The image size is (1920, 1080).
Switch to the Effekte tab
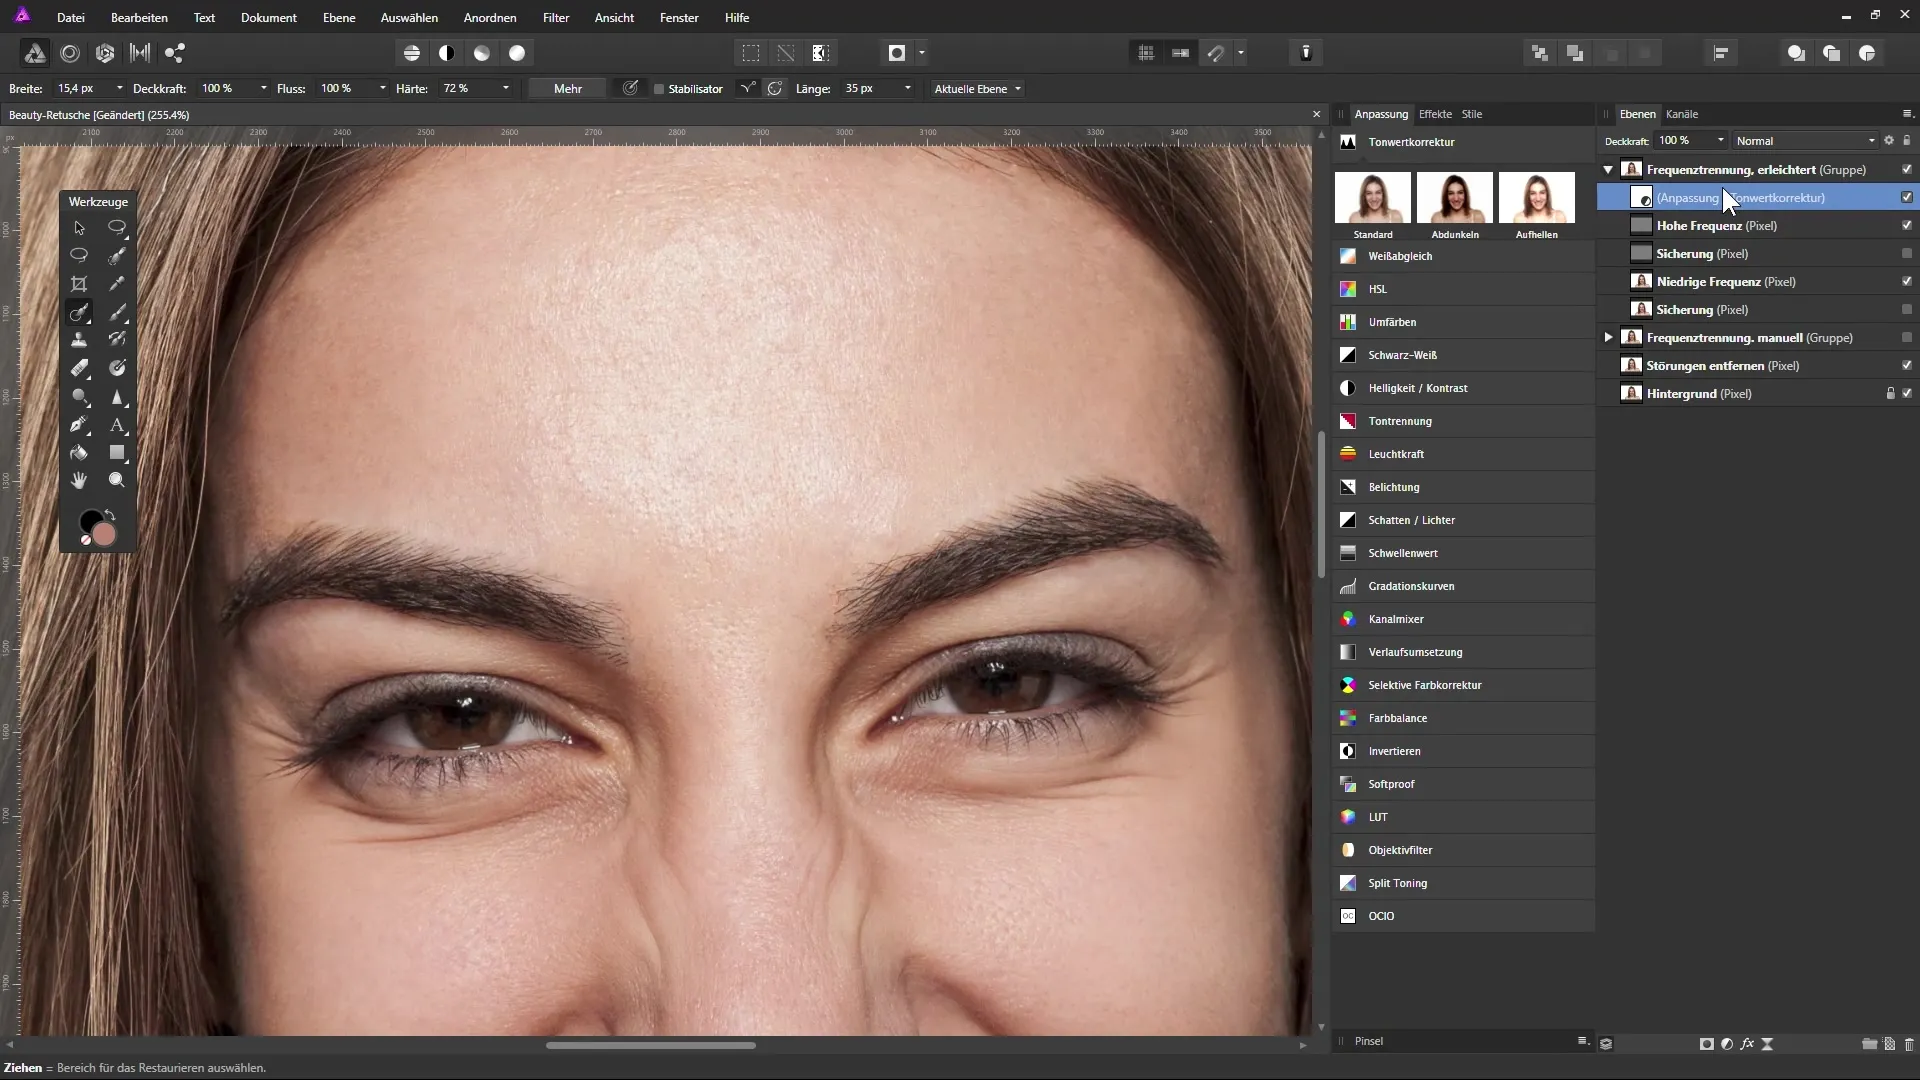point(1435,114)
